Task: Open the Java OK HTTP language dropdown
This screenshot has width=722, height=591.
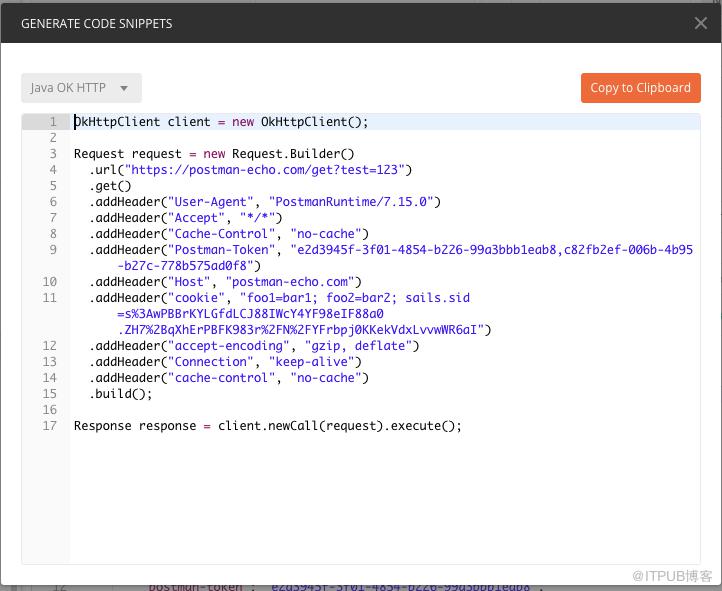Action: 81,87
